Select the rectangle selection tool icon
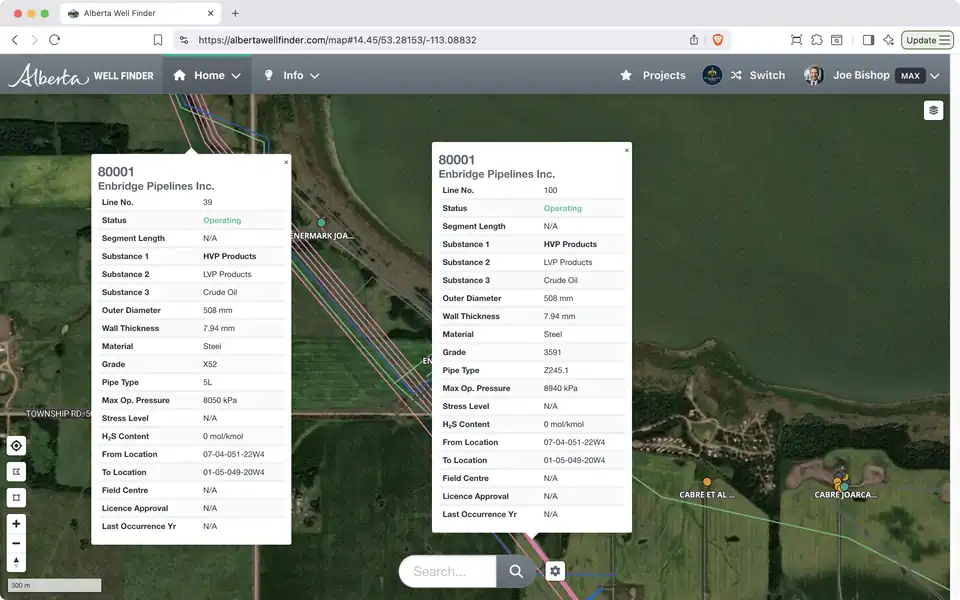 tap(17, 497)
